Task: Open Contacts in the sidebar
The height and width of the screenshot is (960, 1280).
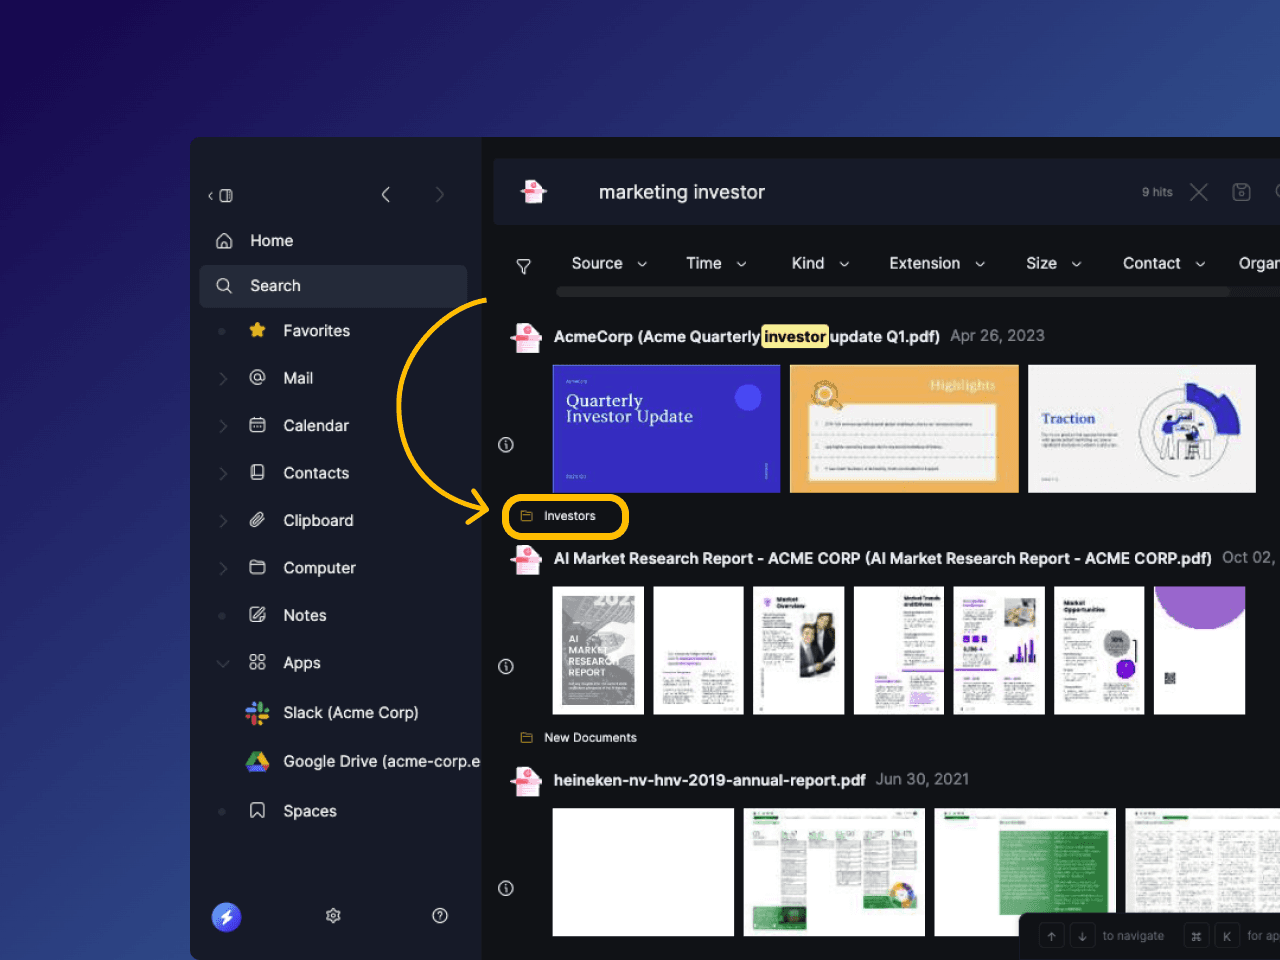Action: (316, 473)
